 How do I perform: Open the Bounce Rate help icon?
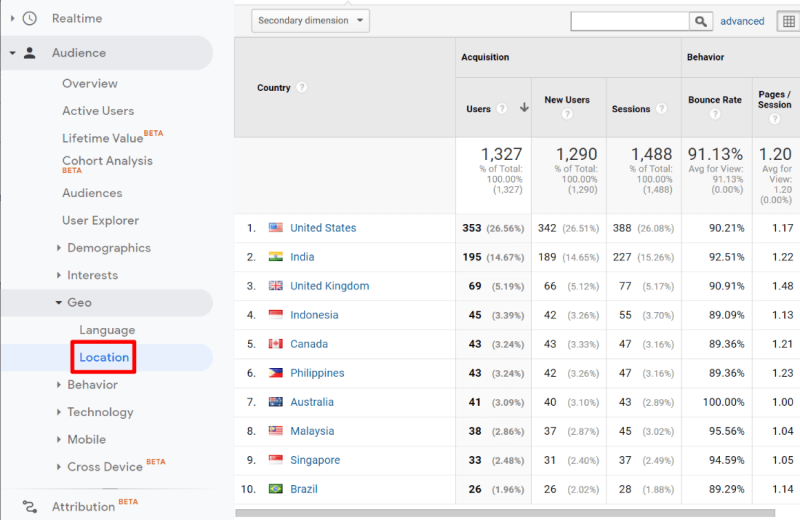(x=715, y=114)
